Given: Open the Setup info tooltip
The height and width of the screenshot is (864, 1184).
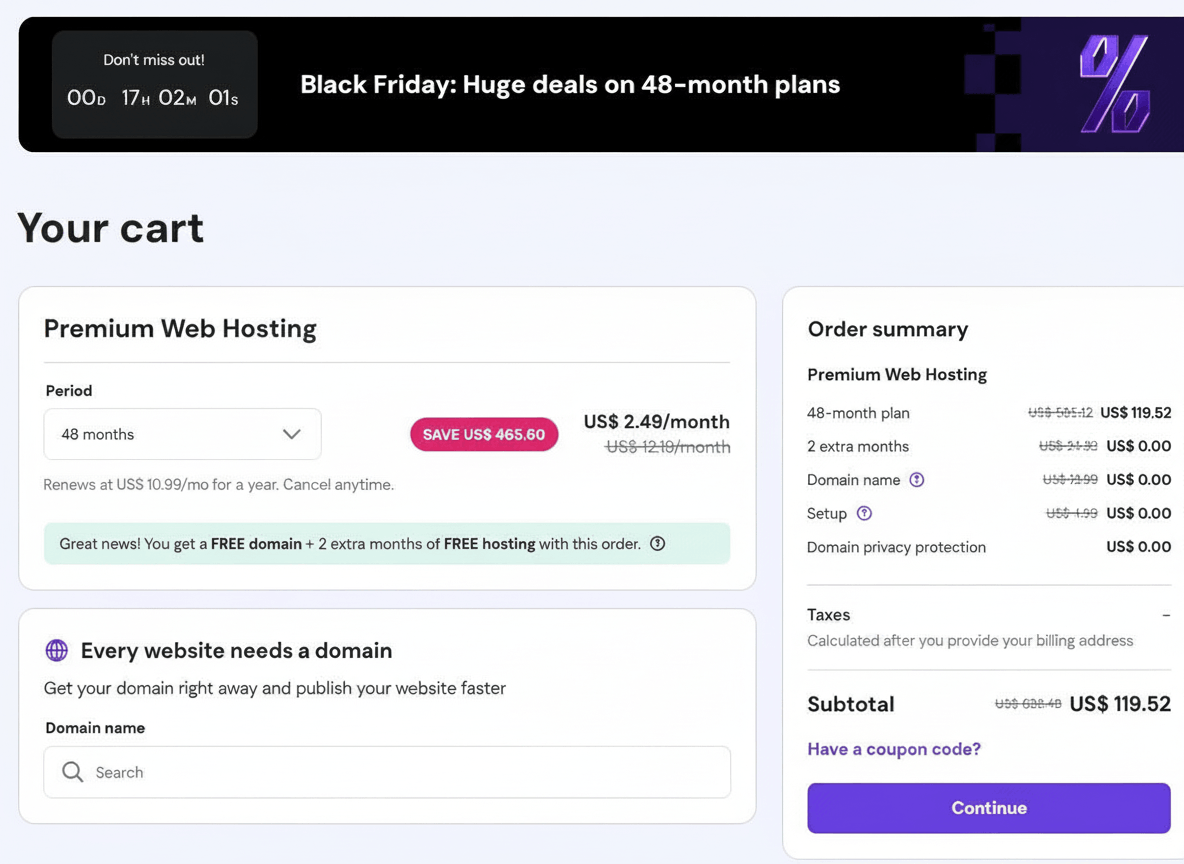Looking at the screenshot, I should (x=866, y=513).
